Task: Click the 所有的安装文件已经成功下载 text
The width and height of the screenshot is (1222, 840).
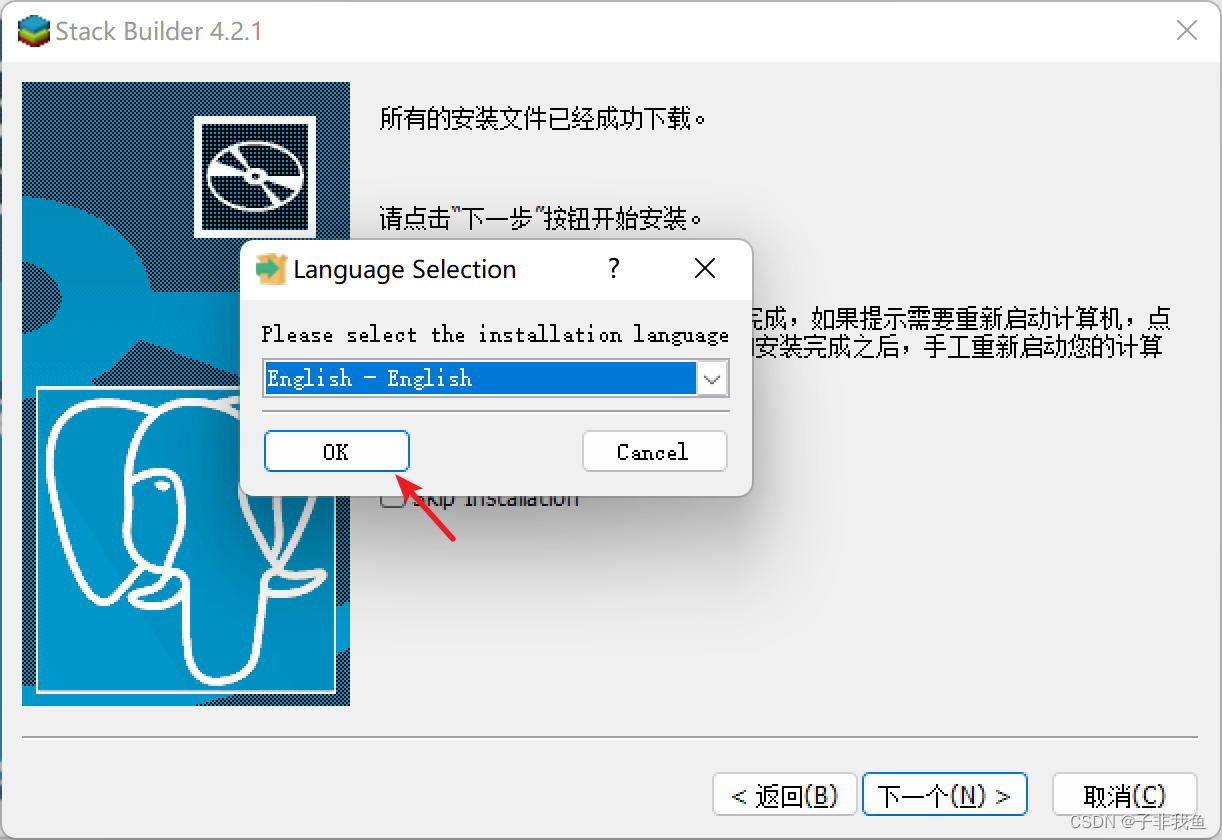Action: click(x=543, y=119)
